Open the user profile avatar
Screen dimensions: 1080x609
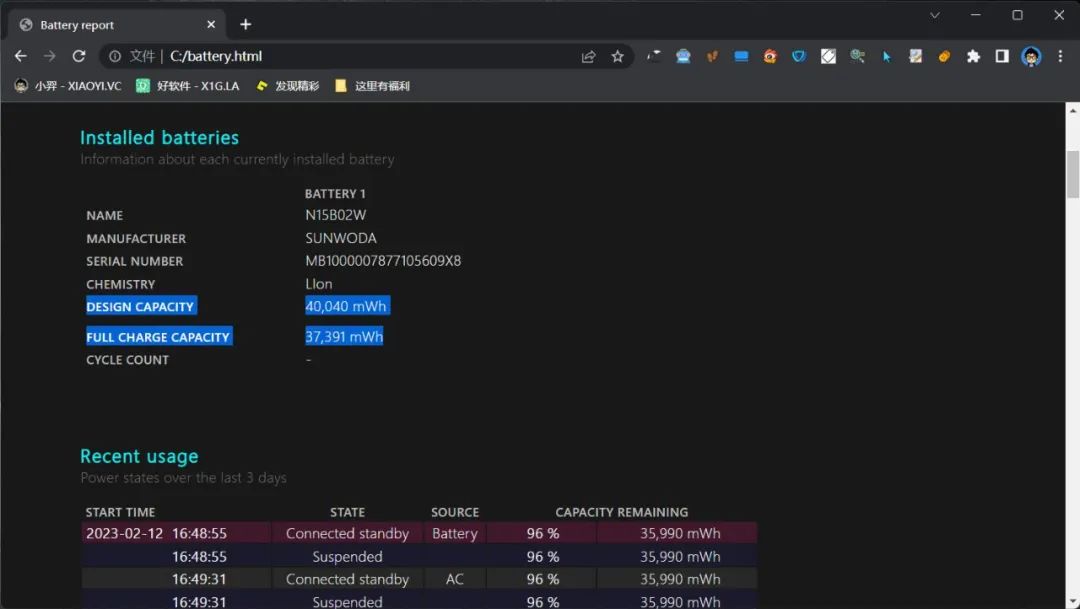1031,57
